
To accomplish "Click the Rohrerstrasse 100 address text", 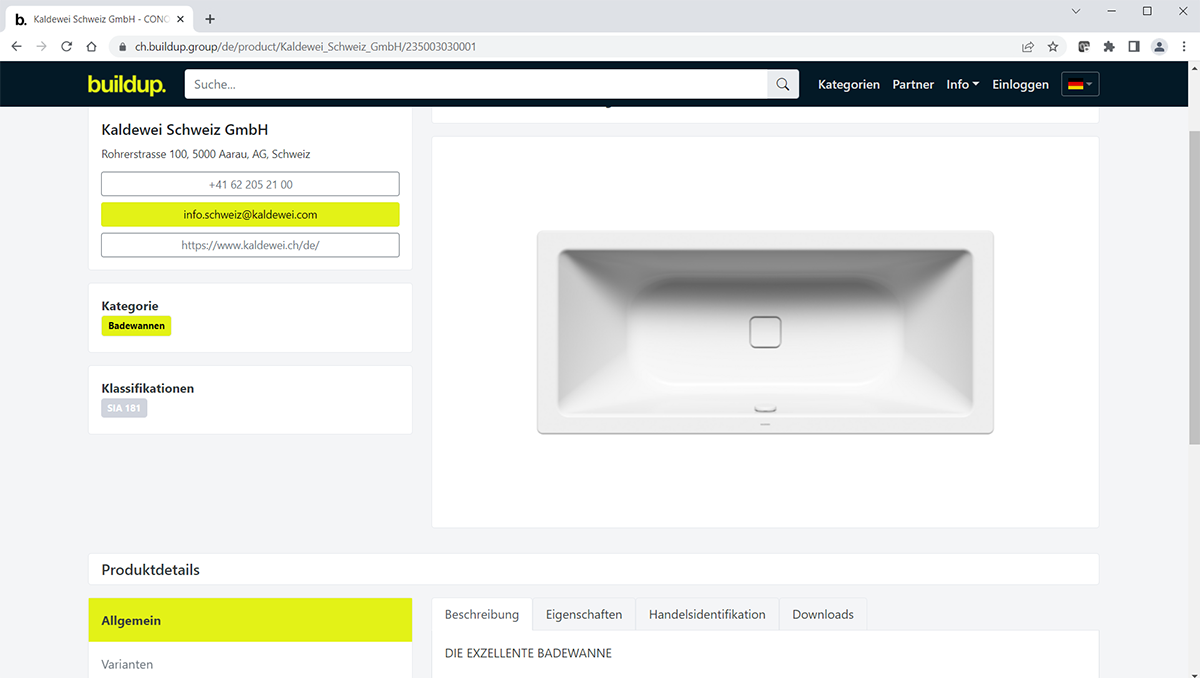I will click(206, 155).
